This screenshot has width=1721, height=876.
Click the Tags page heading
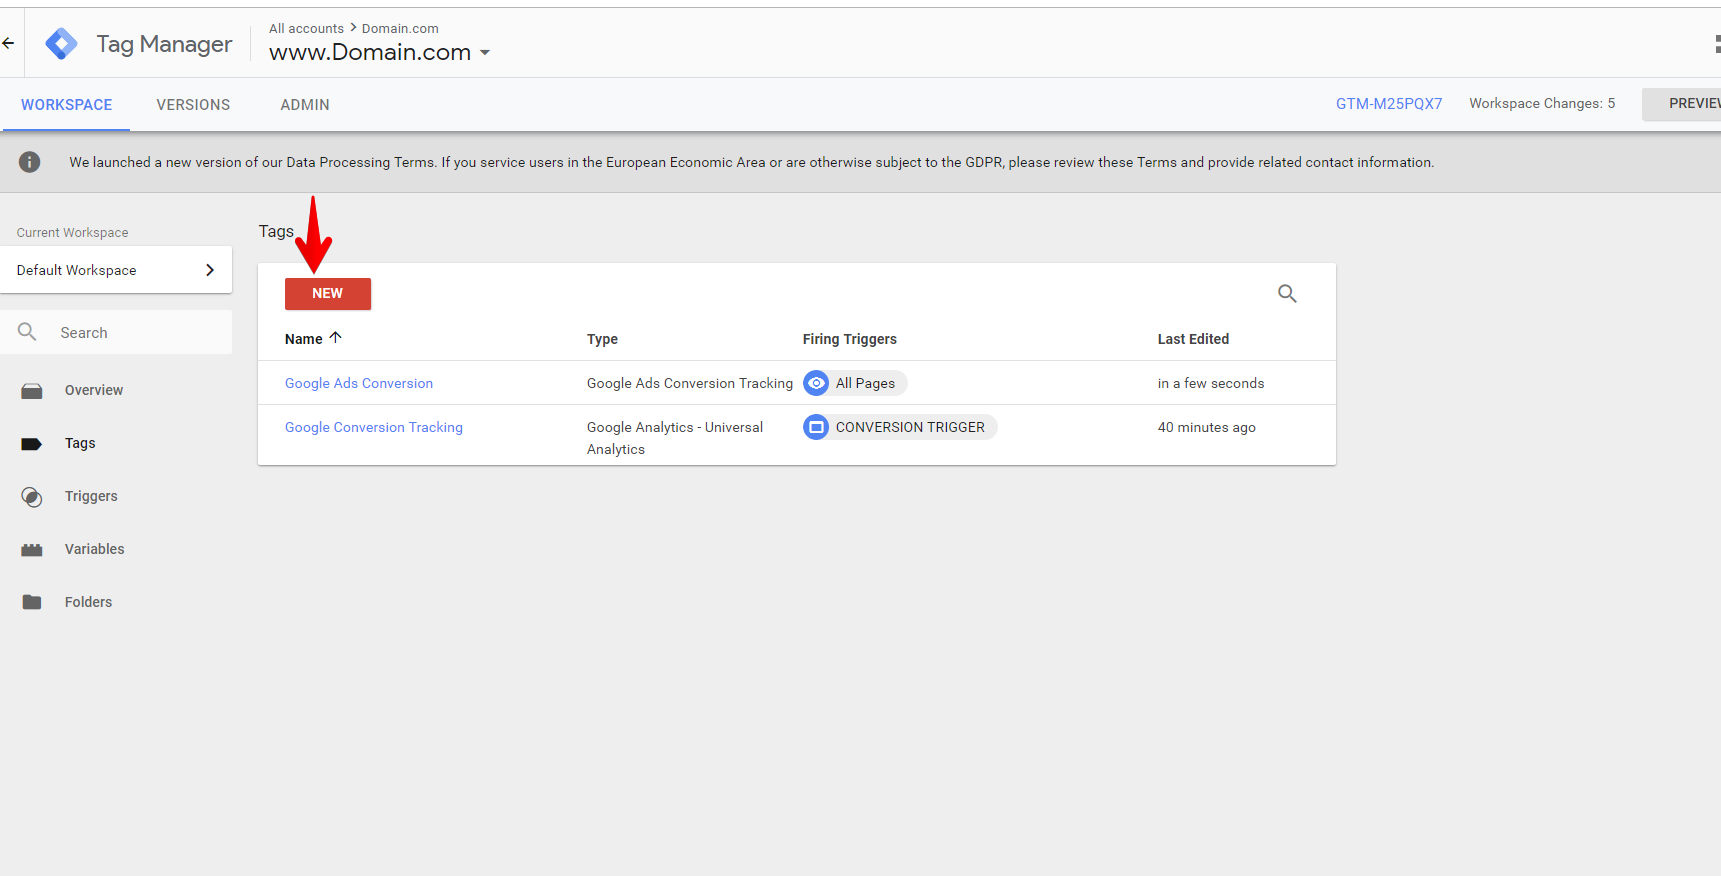click(x=276, y=231)
